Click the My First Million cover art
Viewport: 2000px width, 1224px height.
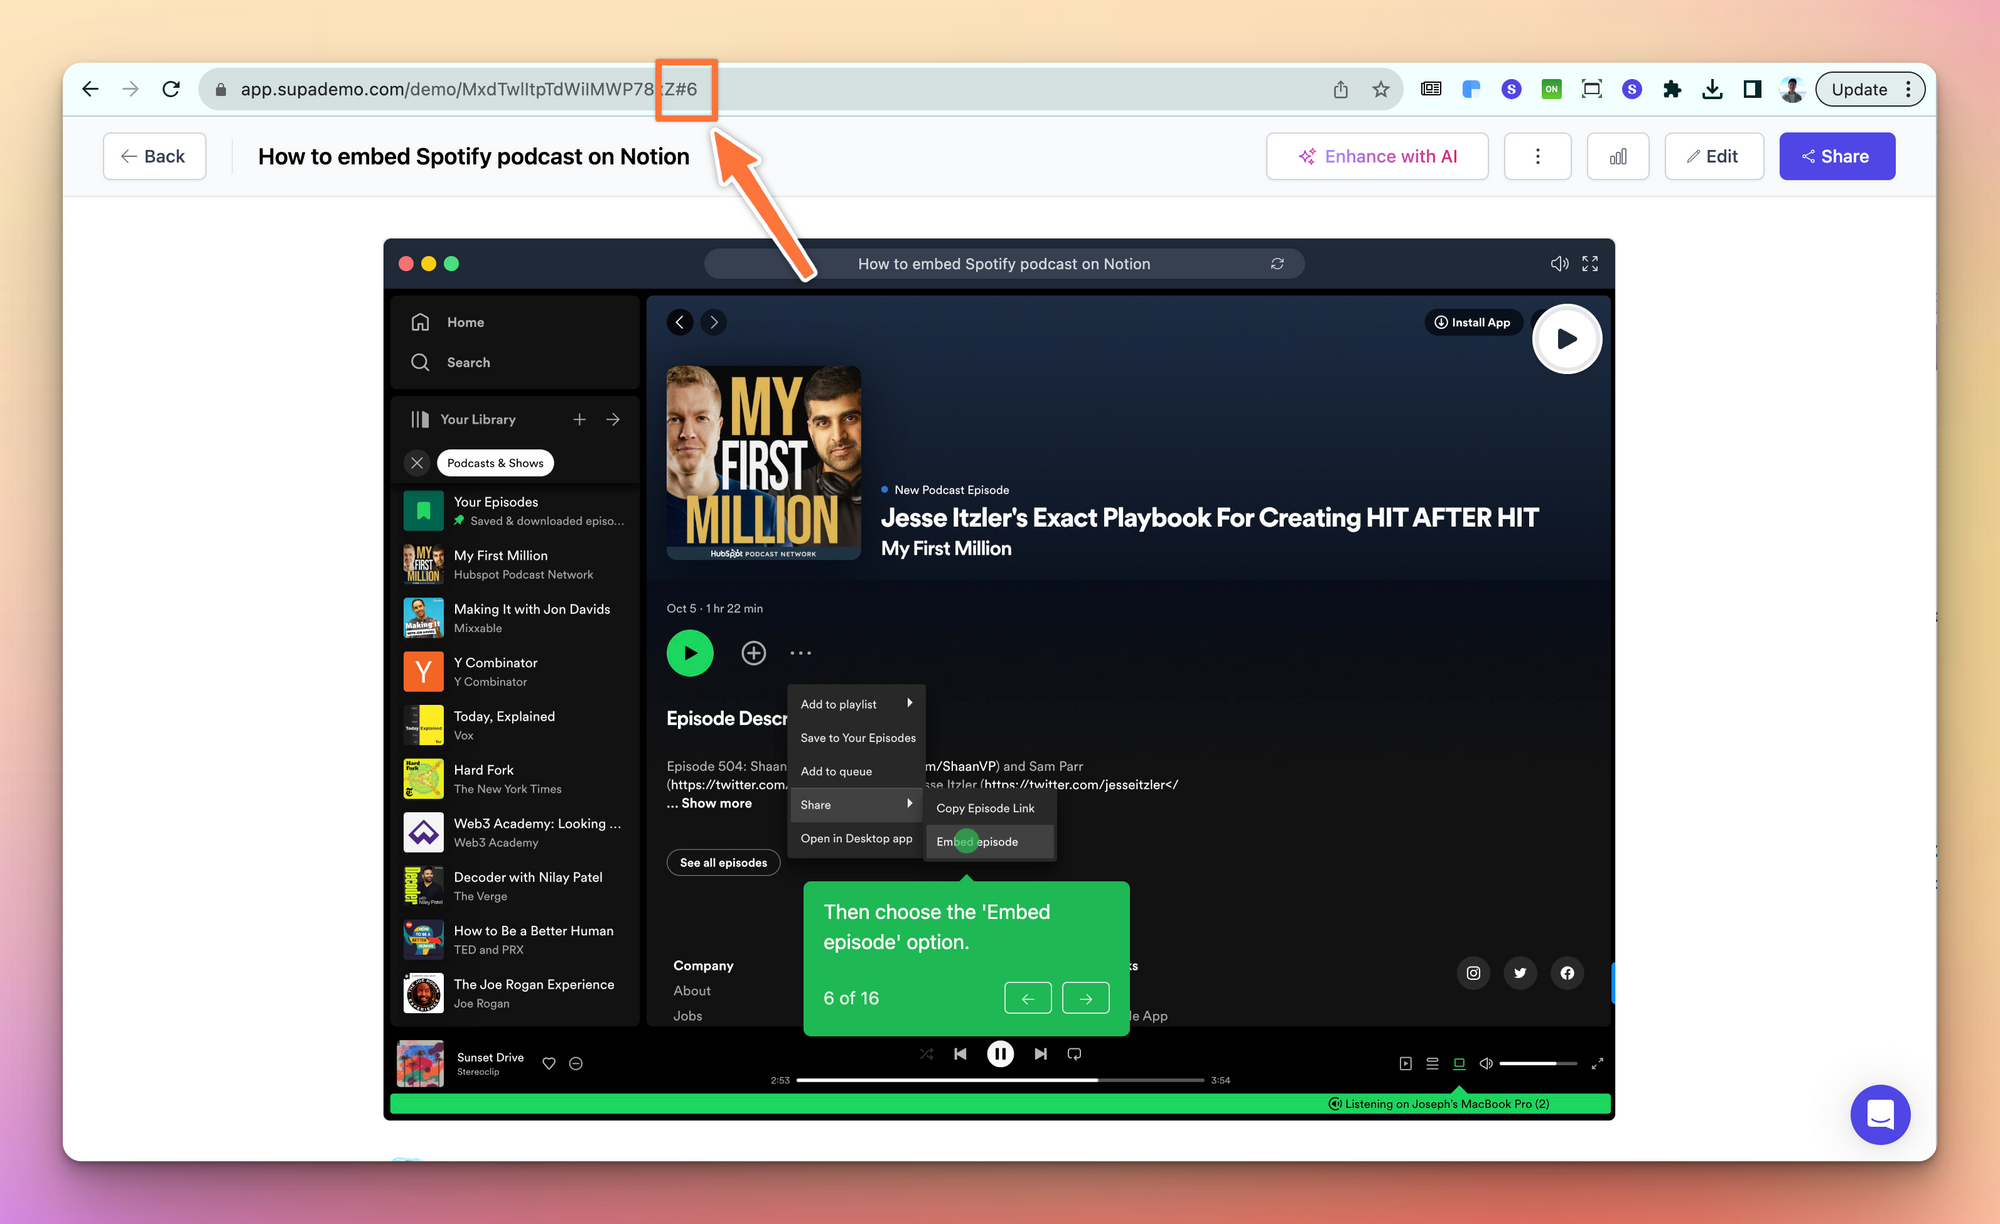tap(764, 463)
